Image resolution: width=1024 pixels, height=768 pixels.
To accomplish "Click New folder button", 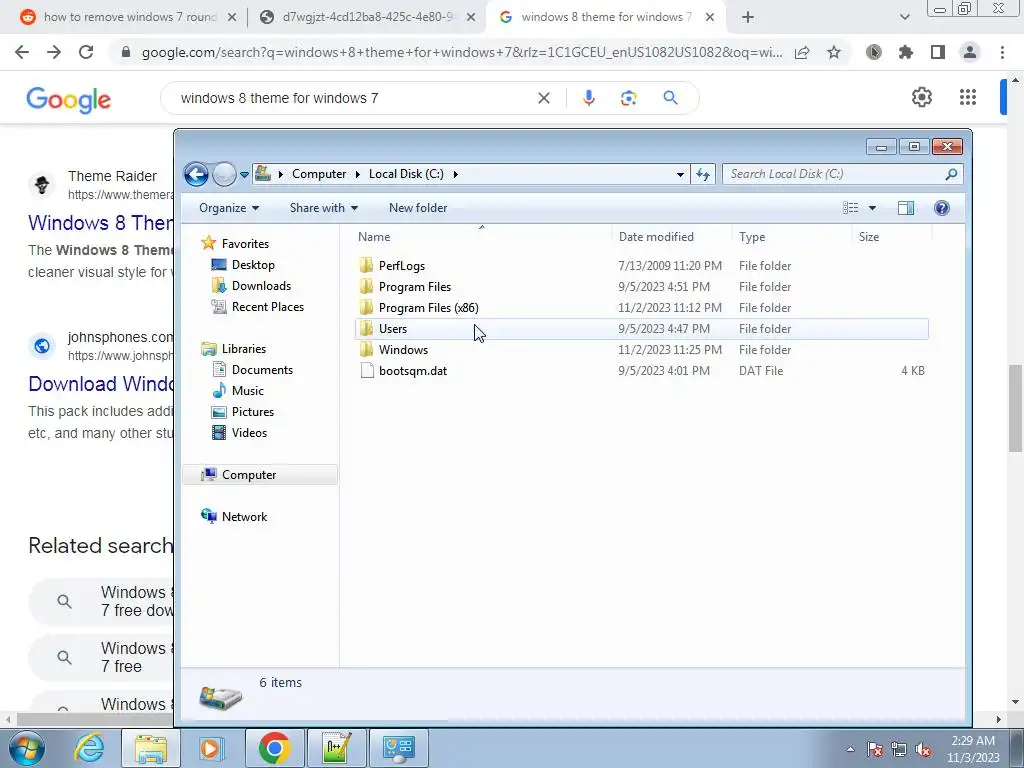I will (x=418, y=208).
